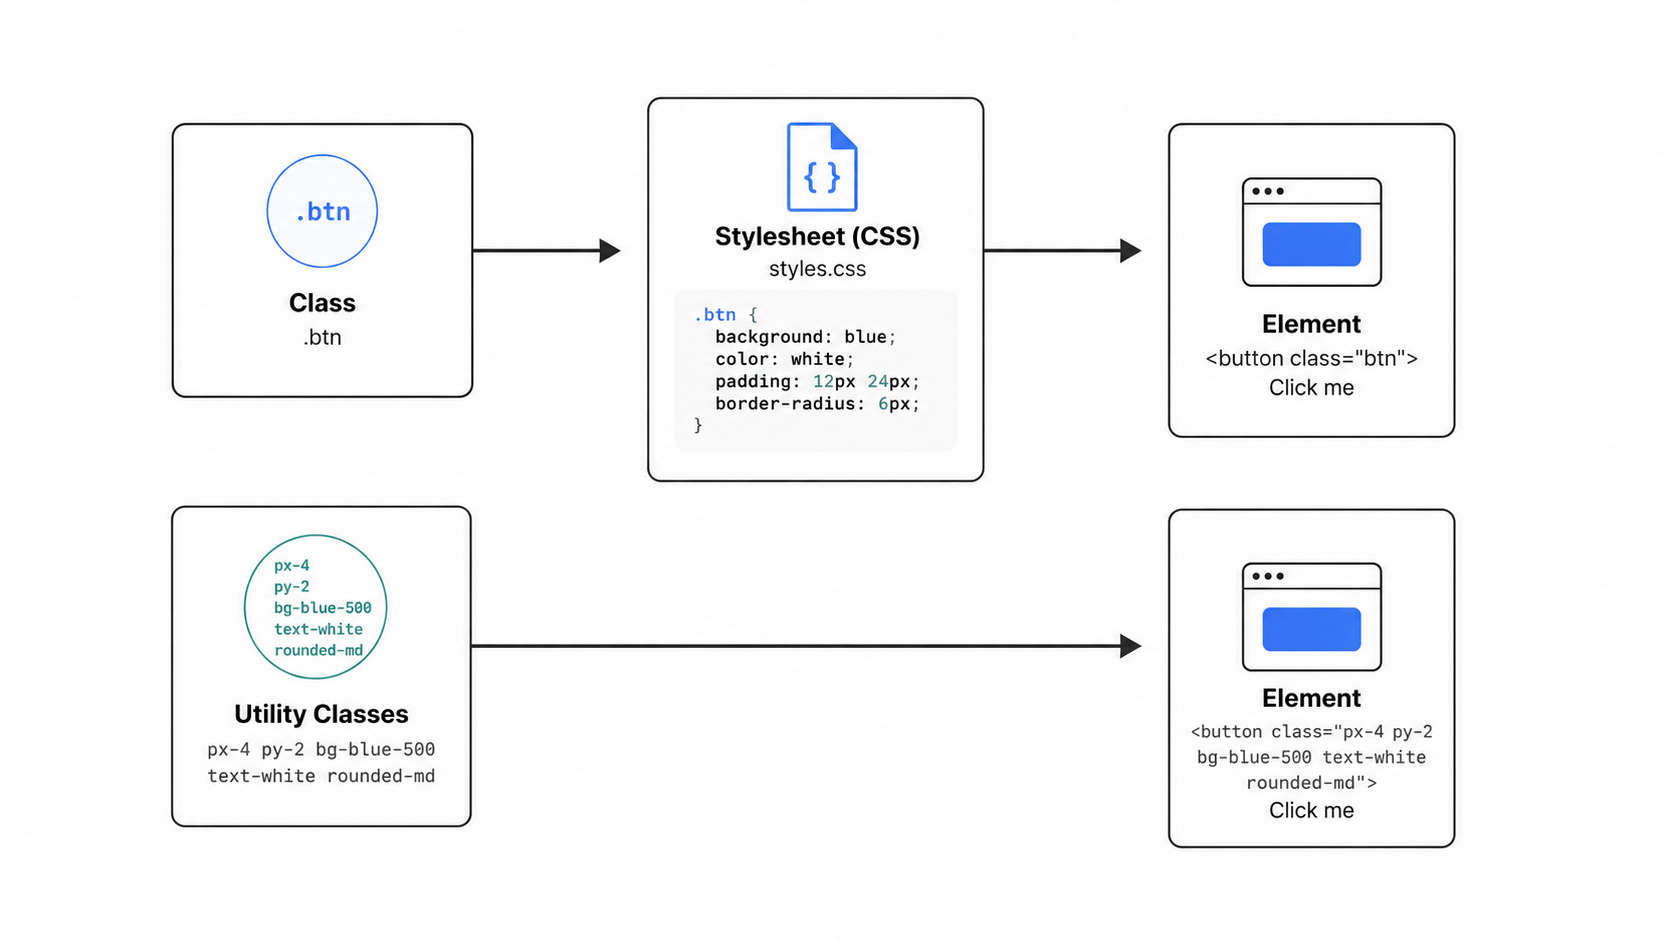
Task: Select the CSS stylesheet file icon
Action: point(822,167)
